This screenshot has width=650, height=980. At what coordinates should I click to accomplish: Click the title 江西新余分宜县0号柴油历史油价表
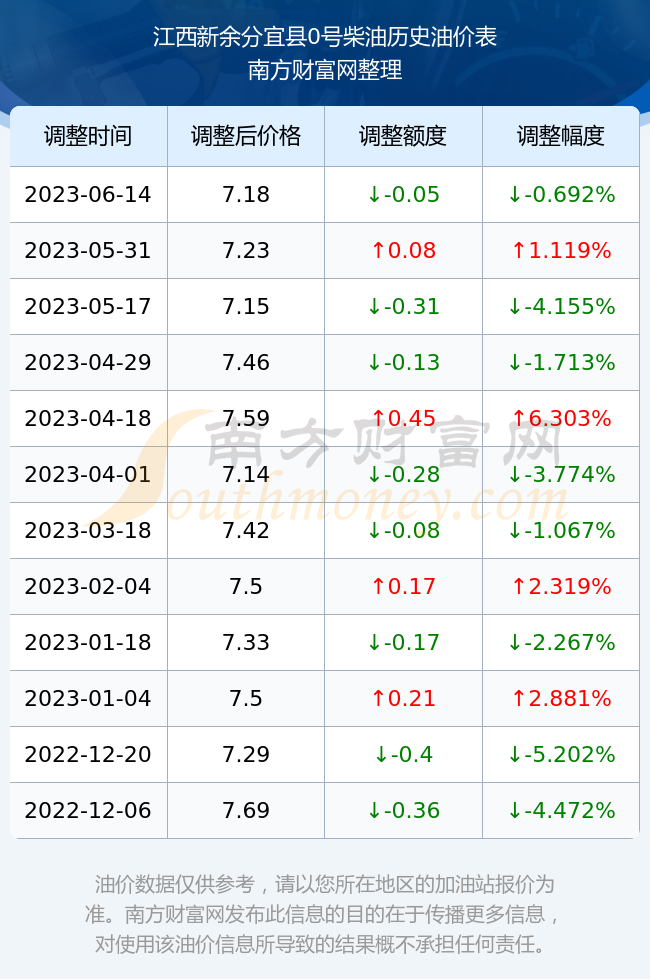325,37
